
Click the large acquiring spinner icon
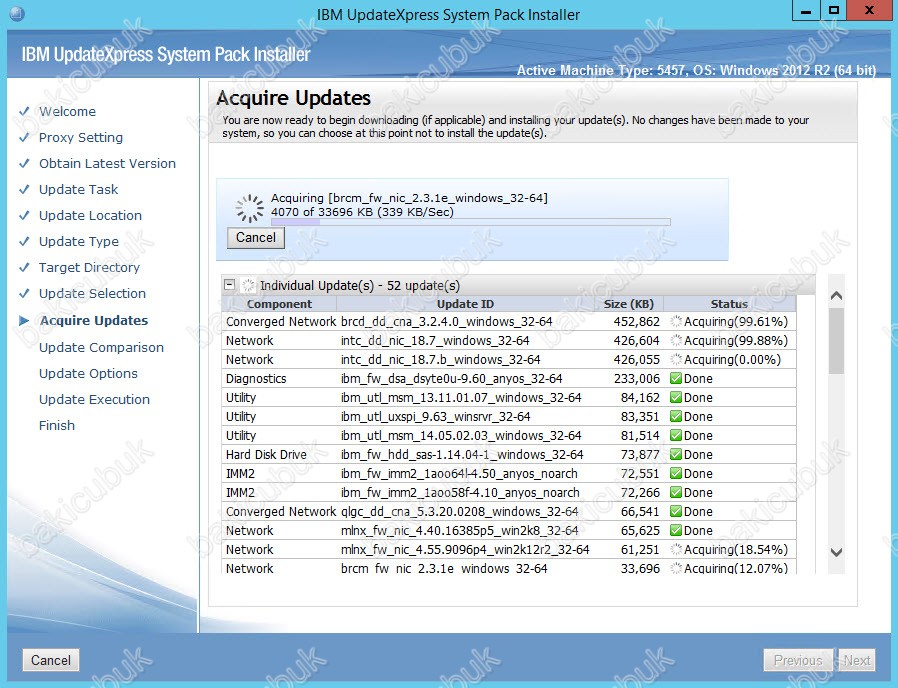(x=250, y=208)
